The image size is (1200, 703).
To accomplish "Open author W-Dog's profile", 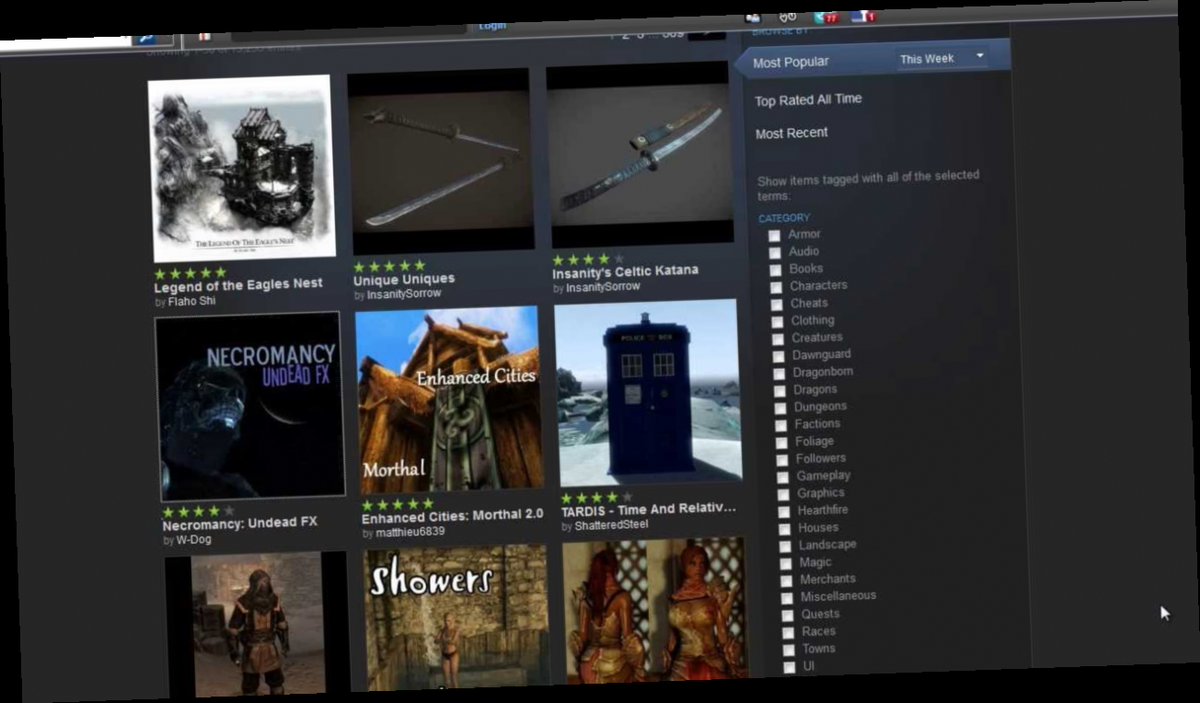I will [194, 540].
